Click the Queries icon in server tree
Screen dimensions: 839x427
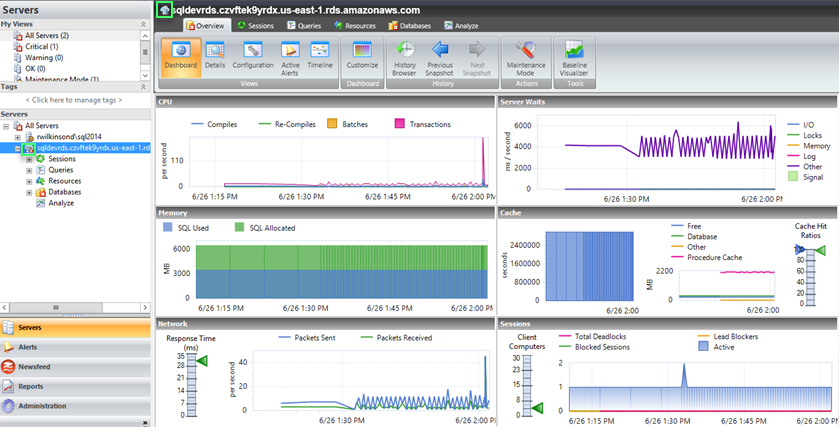[40, 170]
